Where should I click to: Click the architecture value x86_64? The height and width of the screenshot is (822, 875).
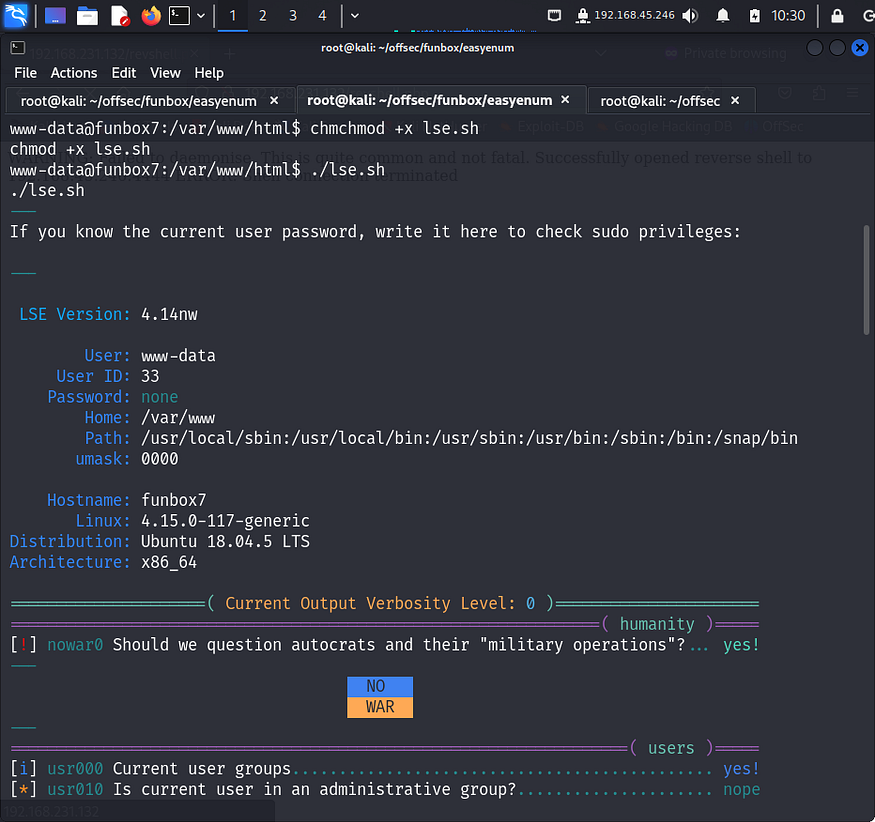pos(169,563)
